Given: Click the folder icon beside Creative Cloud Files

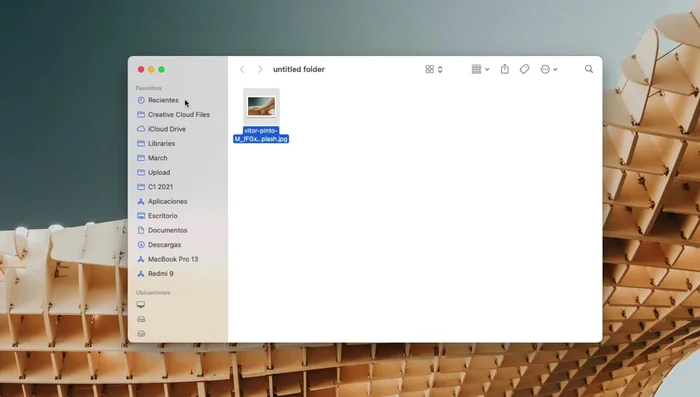Looking at the screenshot, I should pyautogui.click(x=141, y=114).
